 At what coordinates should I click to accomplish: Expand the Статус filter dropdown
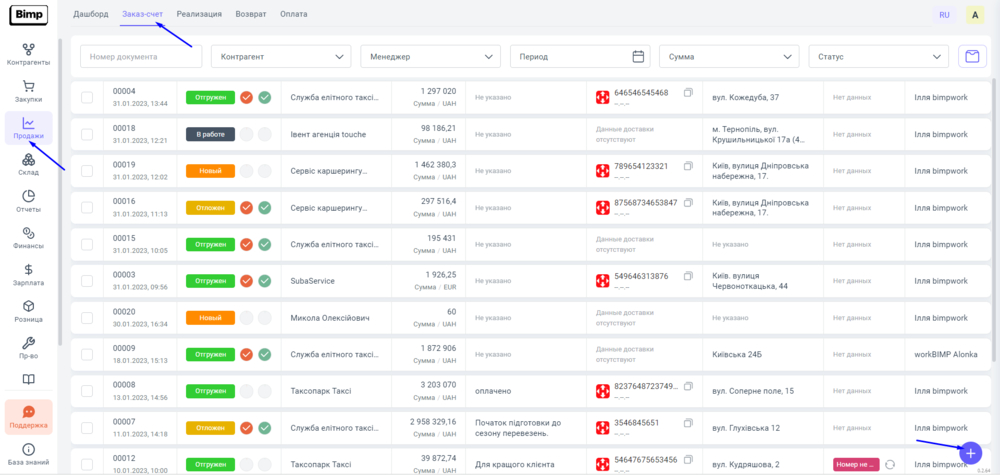click(x=878, y=57)
